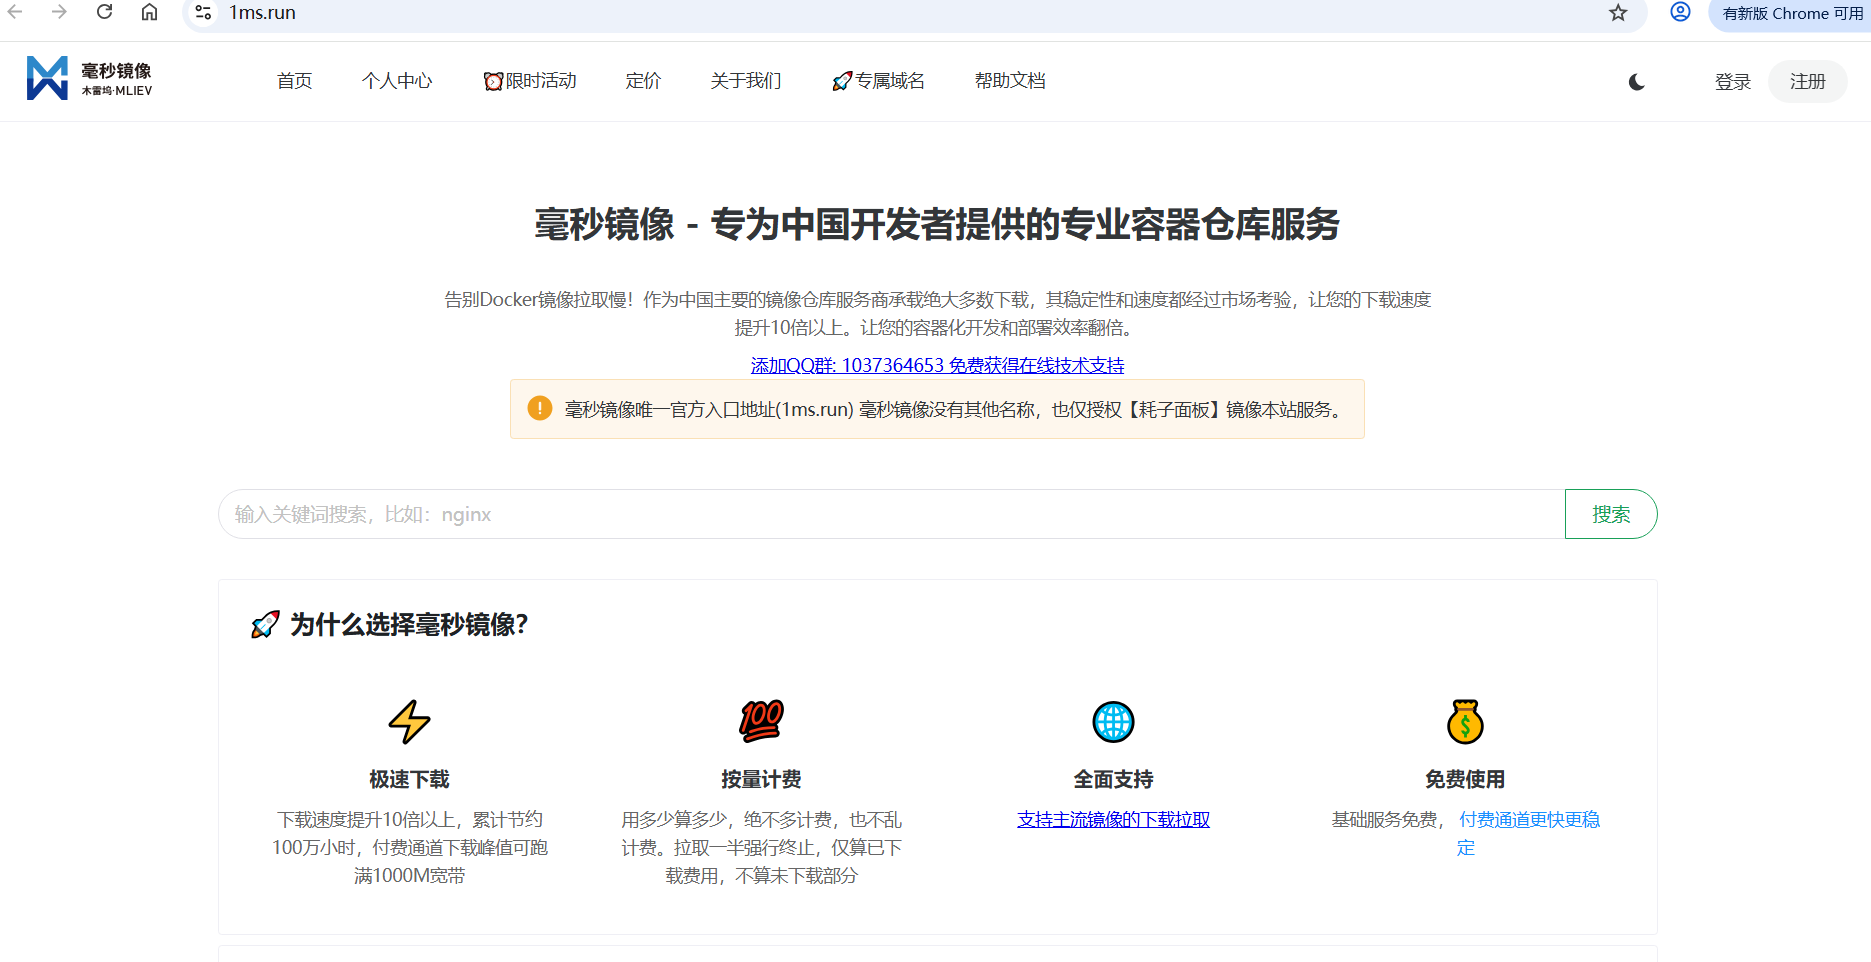The width and height of the screenshot is (1871, 962).
Task: Switch to the 定价 page
Action: [x=643, y=81]
